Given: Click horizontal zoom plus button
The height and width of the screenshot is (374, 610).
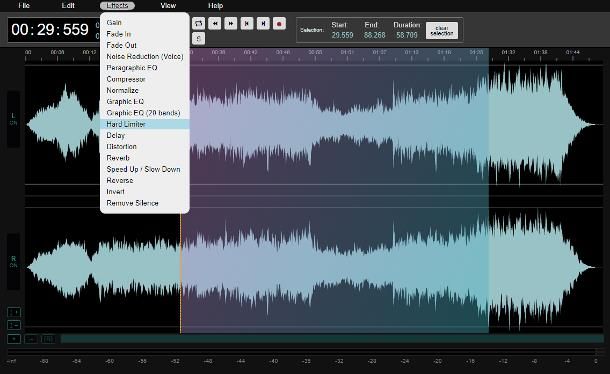Looking at the screenshot, I should (14, 339).
